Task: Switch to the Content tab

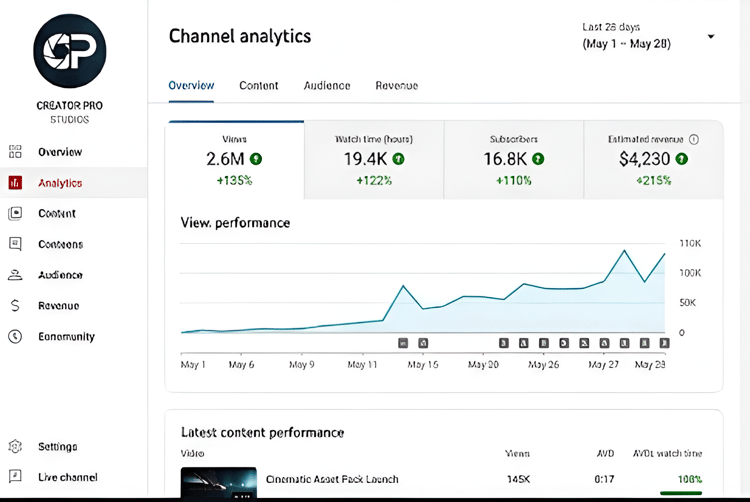Action: click(258, 86)
